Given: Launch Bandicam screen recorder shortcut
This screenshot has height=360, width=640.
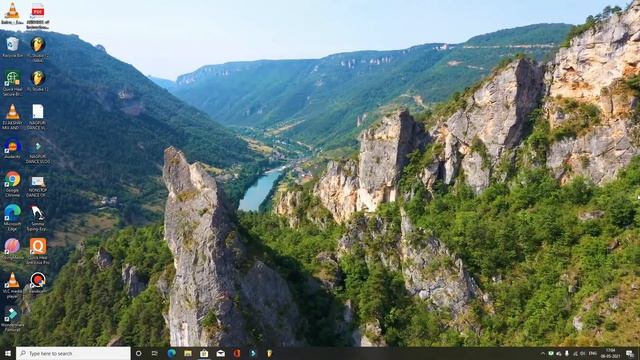Looking at the screenshot, I should tap(38, 283).
